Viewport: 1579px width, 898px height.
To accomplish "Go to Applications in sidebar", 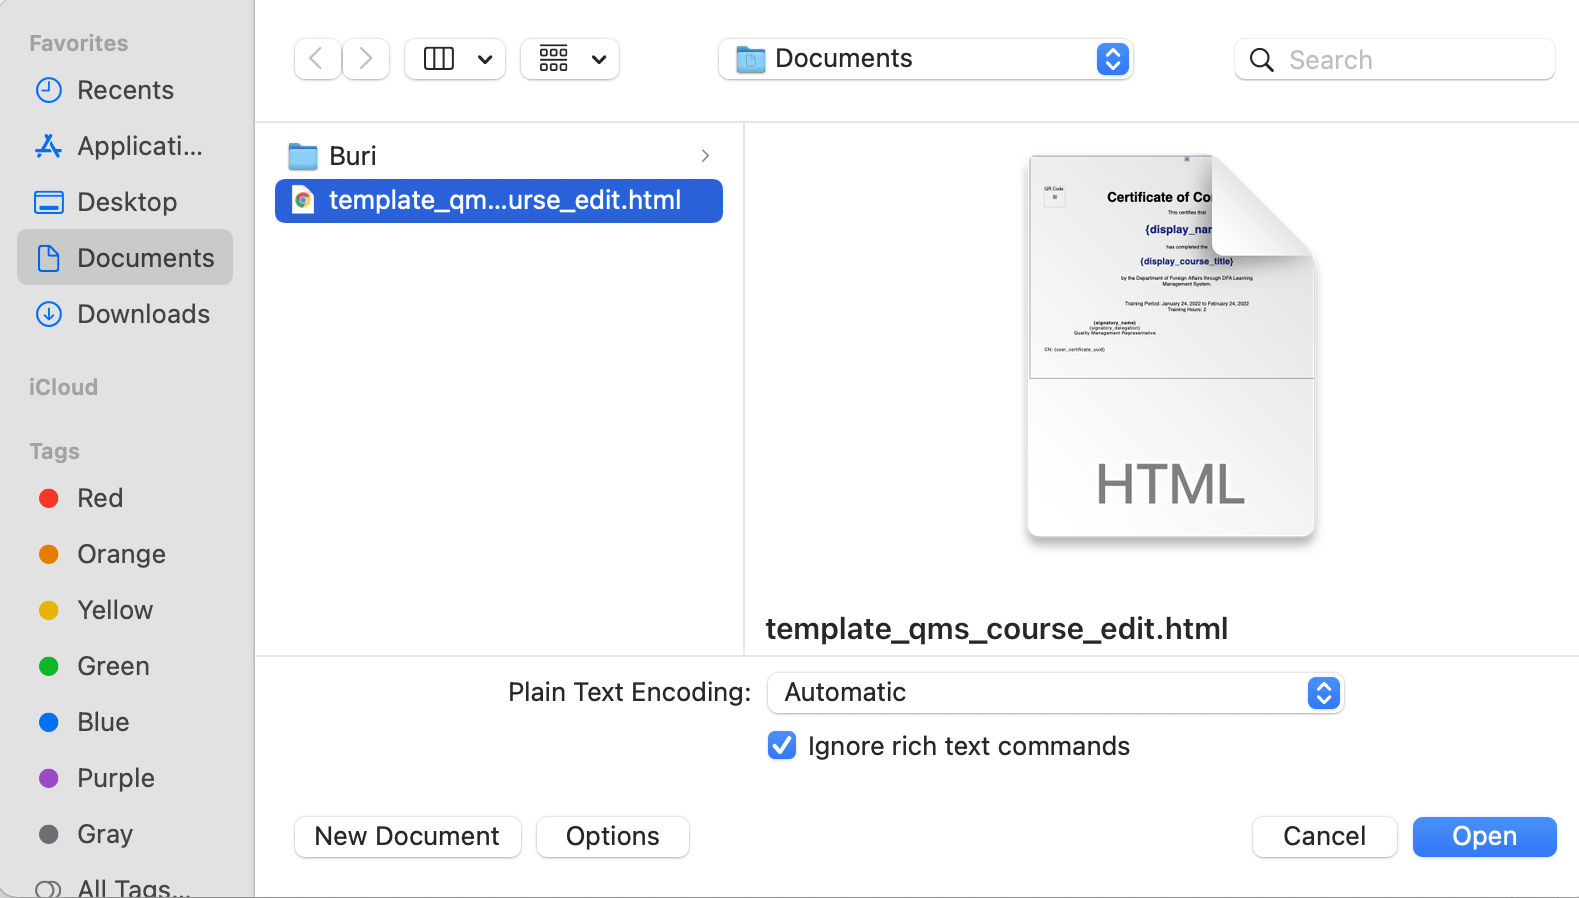I will click(x=139, y=146).
